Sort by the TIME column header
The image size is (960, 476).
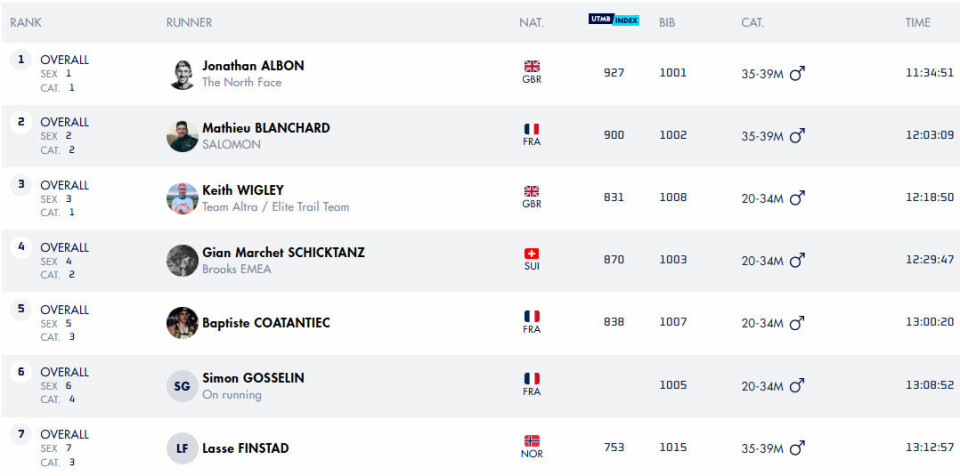click(917, 22)
